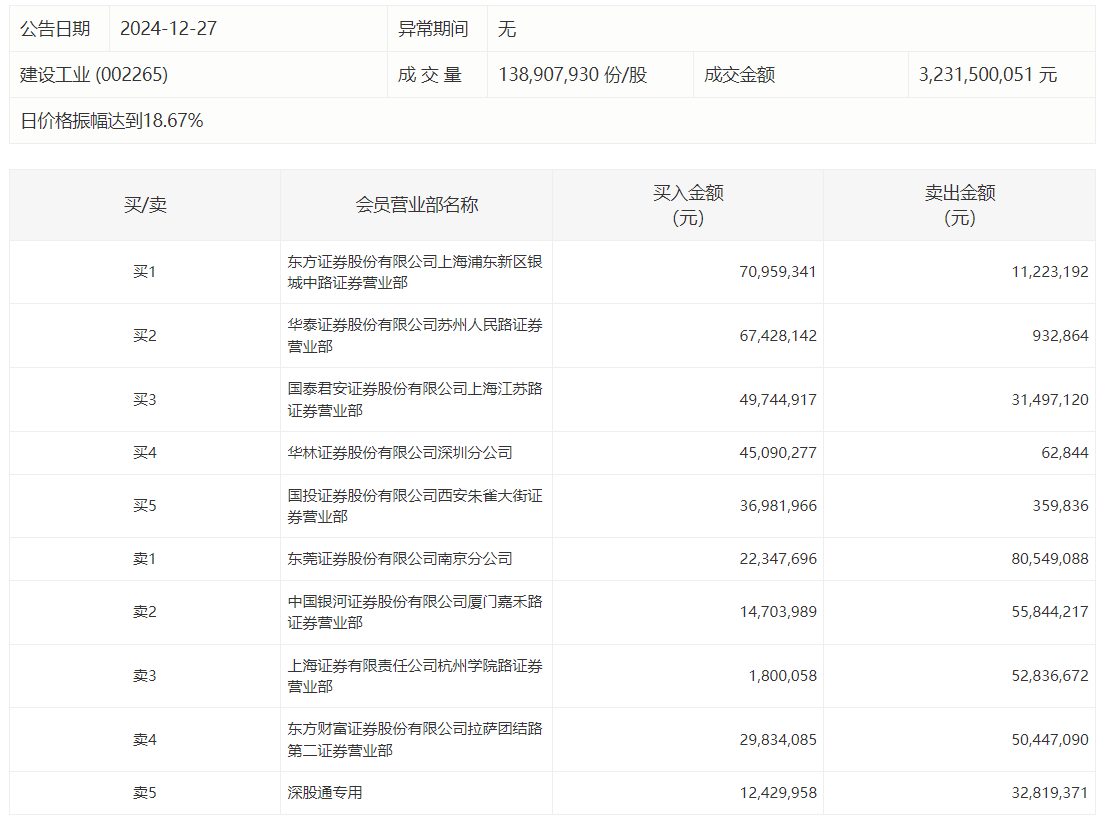1106x821 pixels.
Task: Open the 上海证券杭州学院路 branch entry
Action: [x=415, y=676]
